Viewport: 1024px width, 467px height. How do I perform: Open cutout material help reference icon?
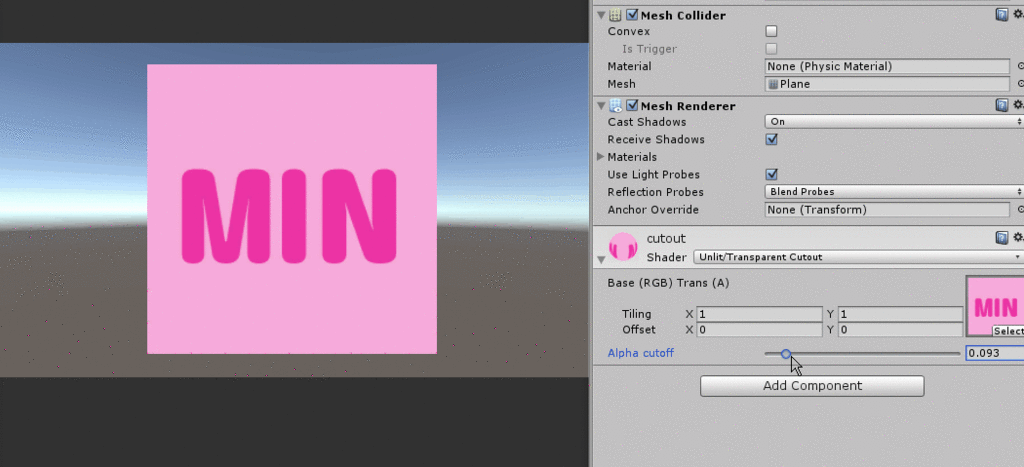click(x=1002, y=238)
